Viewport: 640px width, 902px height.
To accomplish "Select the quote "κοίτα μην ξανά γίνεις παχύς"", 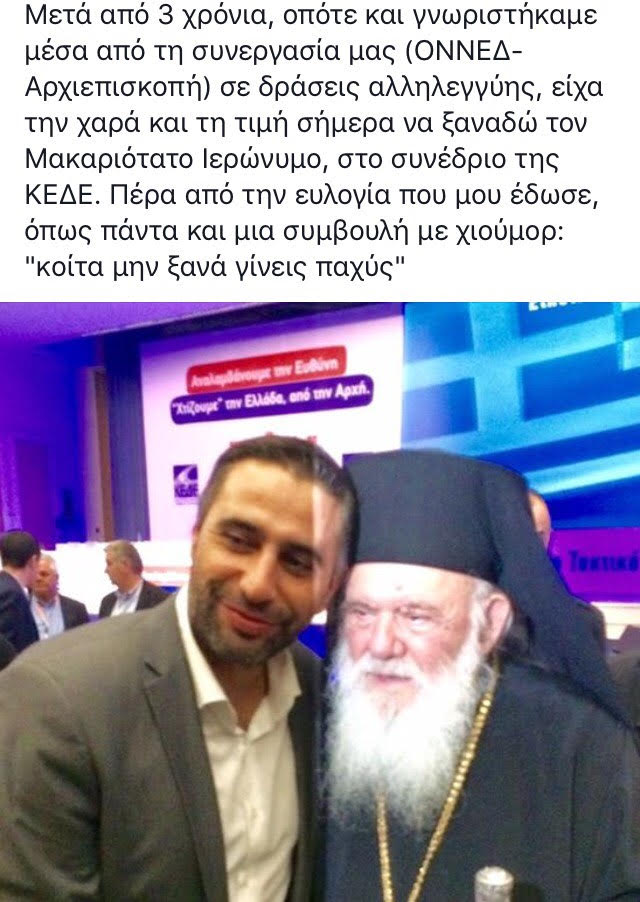I will (215, 268).
